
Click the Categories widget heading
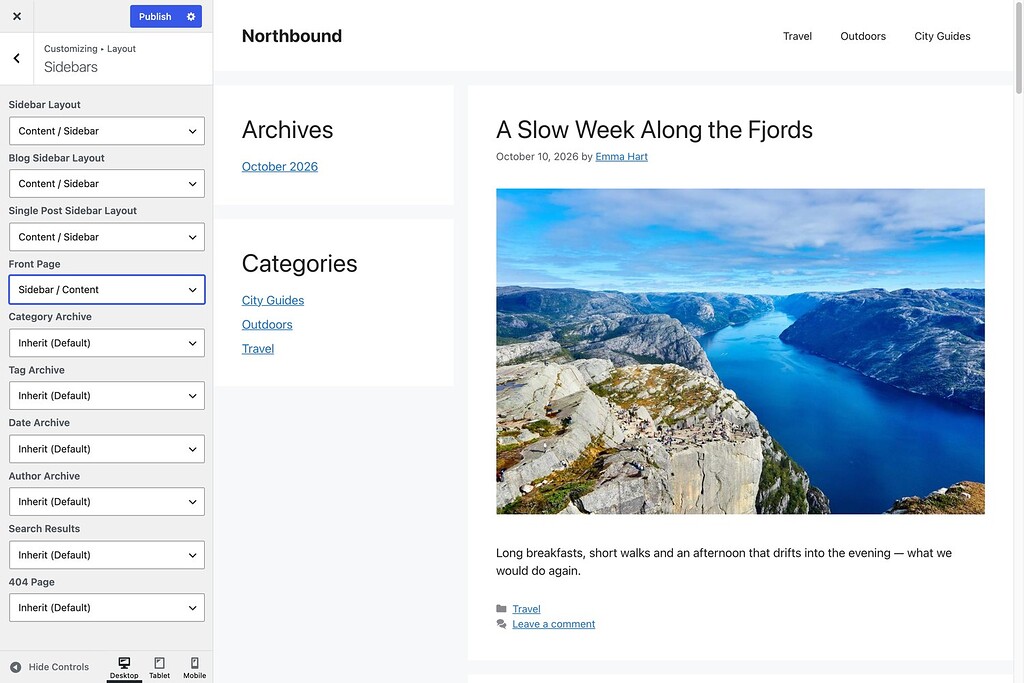tap(299, 264)
